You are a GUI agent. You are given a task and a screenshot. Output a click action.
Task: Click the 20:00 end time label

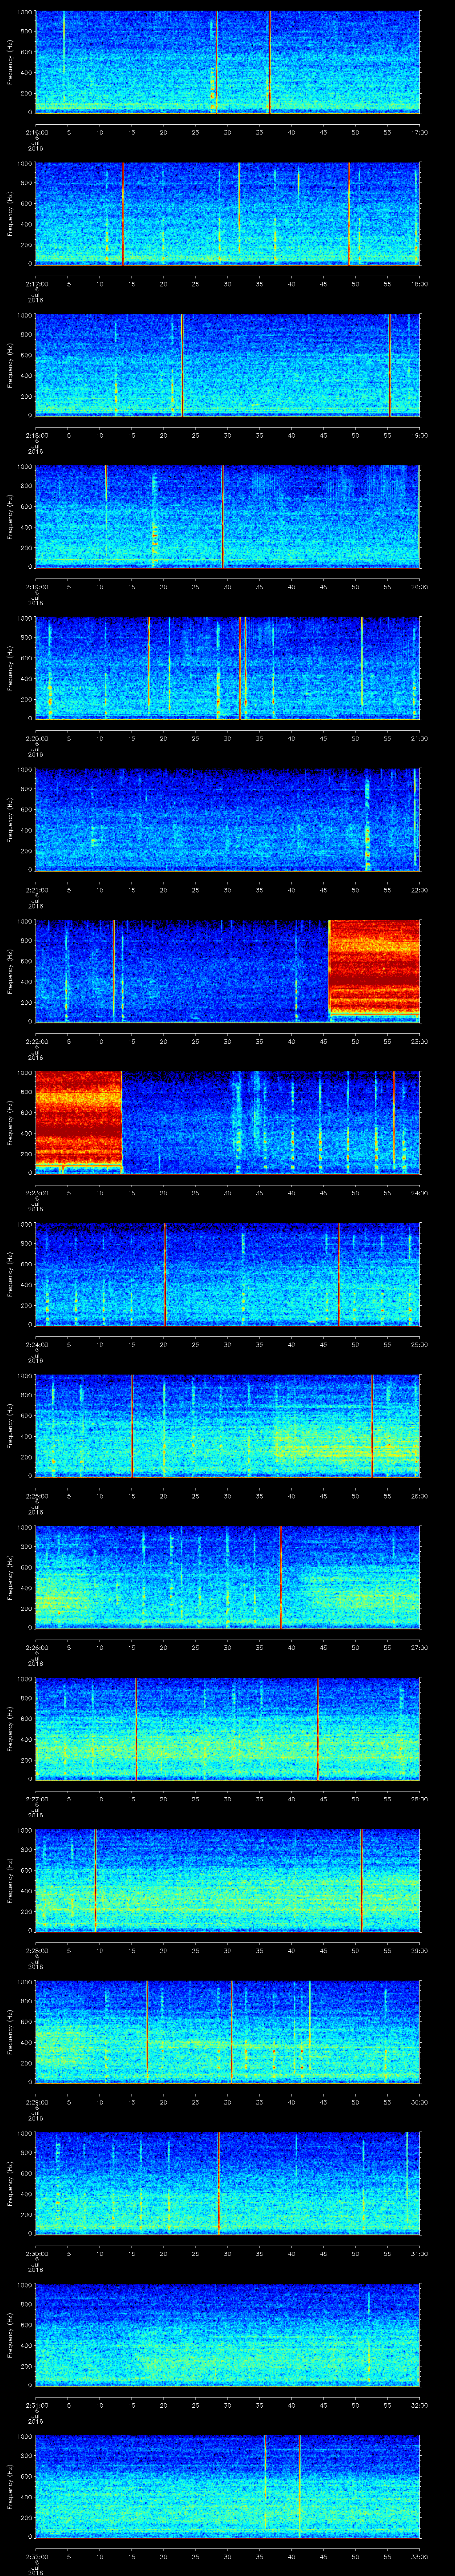point(419,587)
